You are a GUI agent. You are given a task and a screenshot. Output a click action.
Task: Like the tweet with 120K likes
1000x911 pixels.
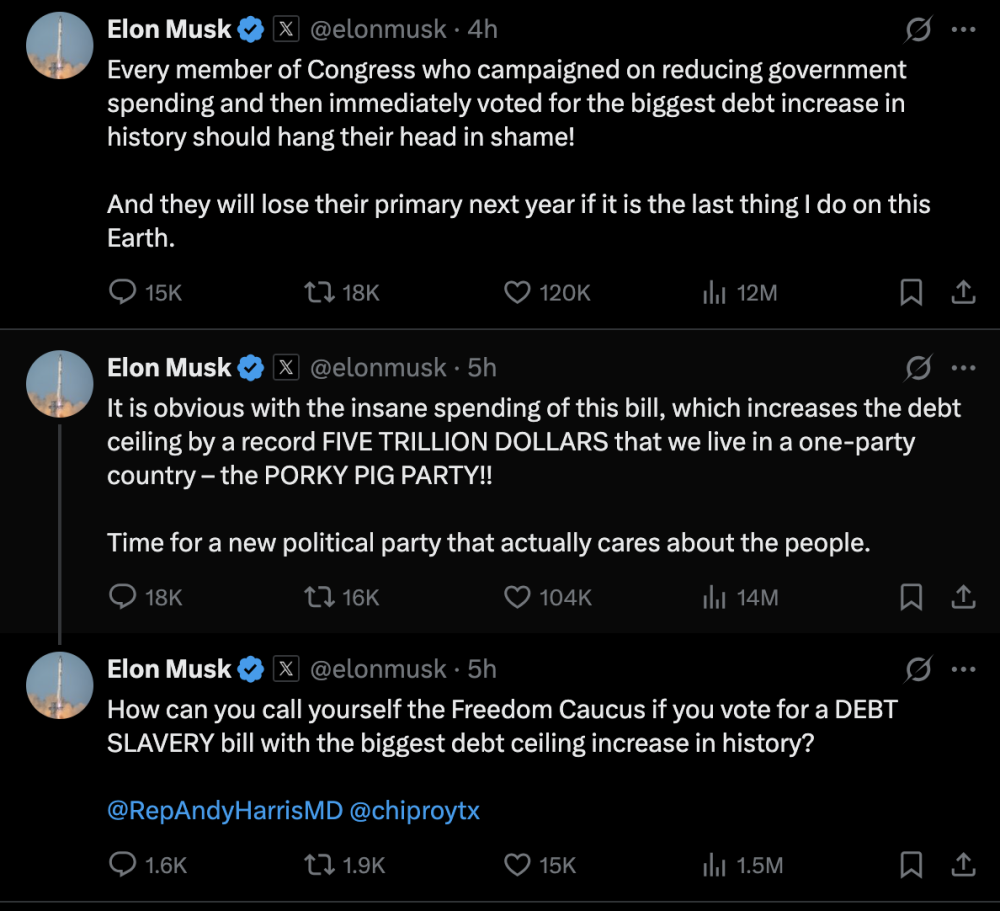(516, 293)
